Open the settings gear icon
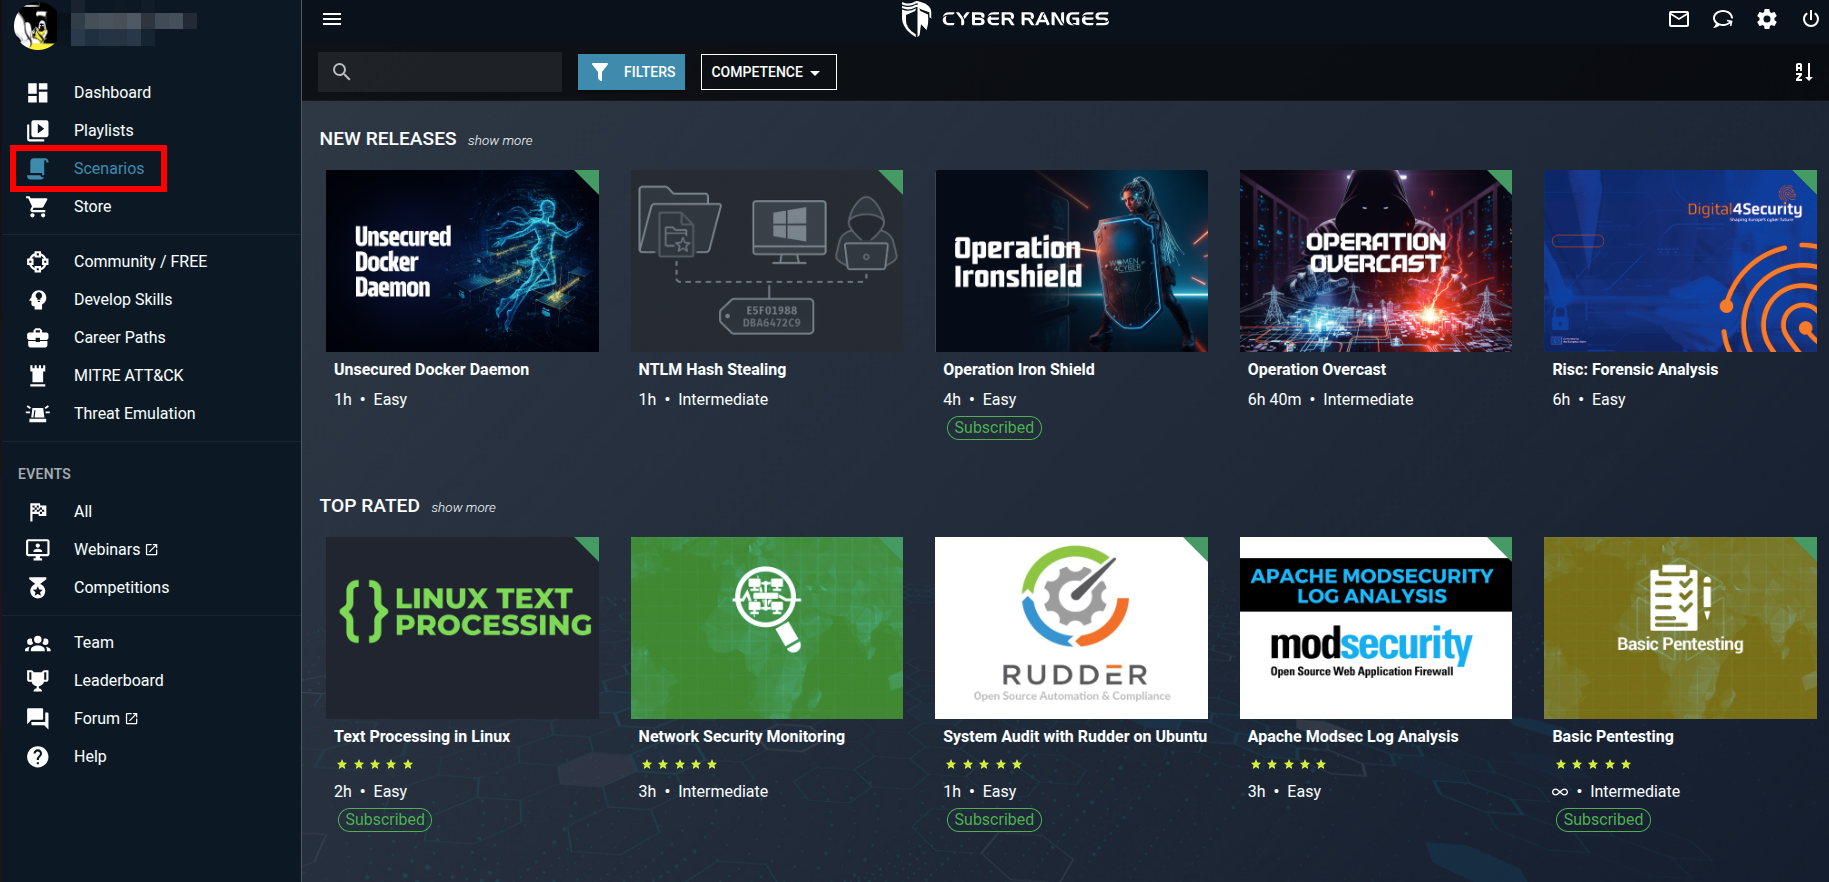This screenshot has height=882, width=1829. point(1767,19)
